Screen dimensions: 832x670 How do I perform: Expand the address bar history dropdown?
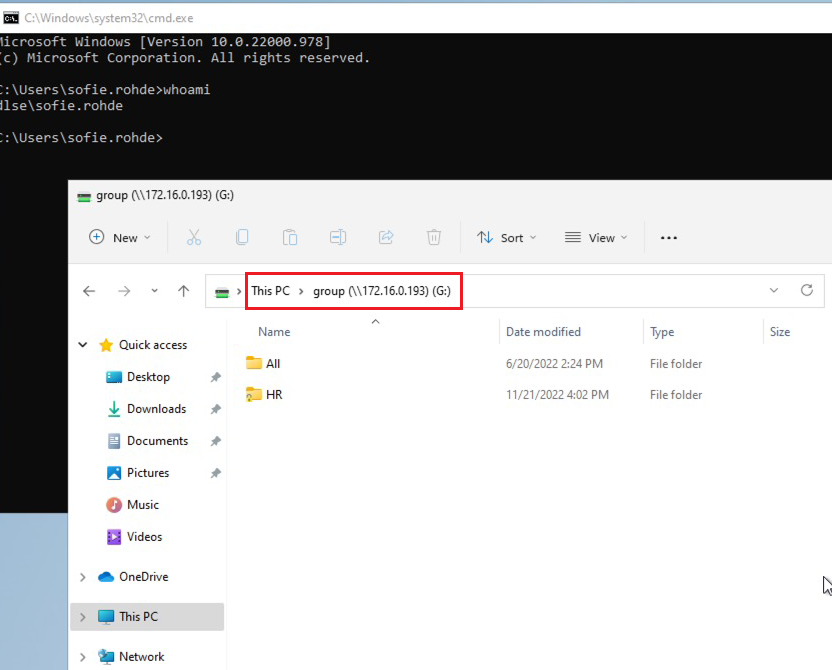[773, 291]
